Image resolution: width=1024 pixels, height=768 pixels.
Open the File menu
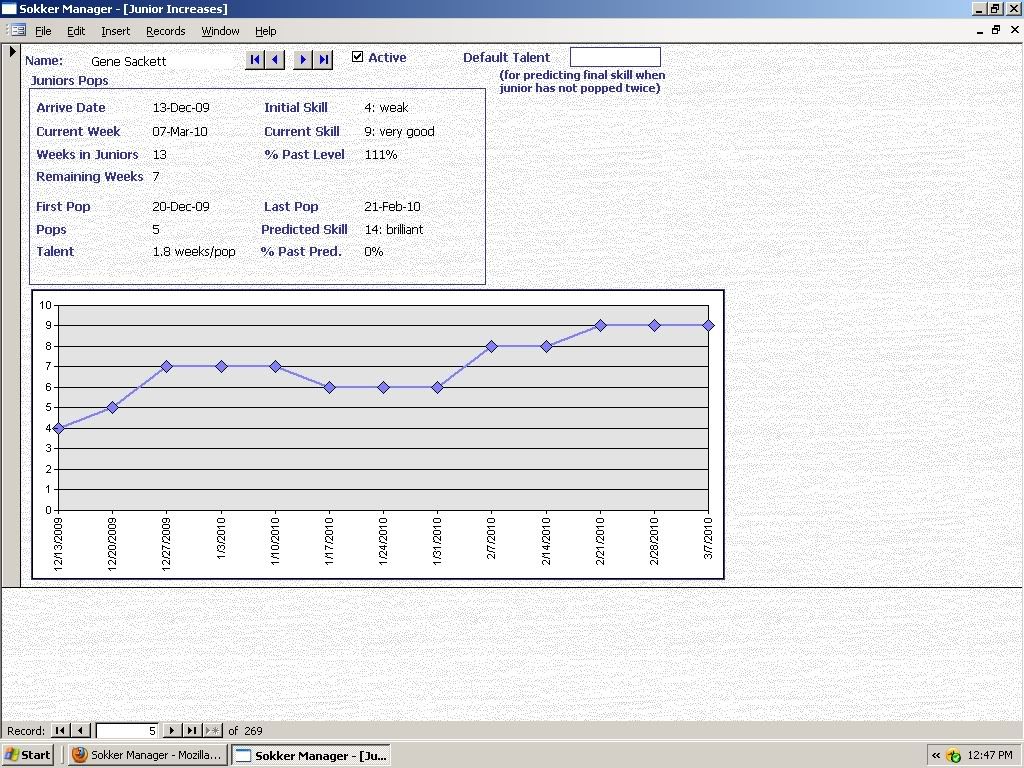coord(43,31)
